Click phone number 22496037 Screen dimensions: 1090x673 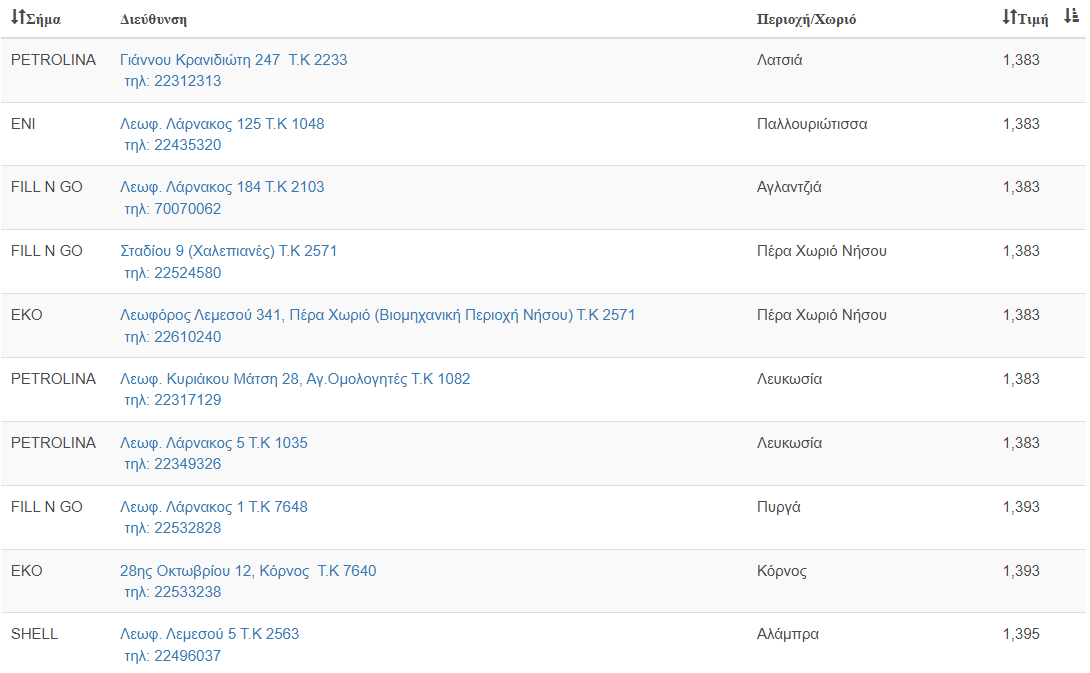coord(187,656)
